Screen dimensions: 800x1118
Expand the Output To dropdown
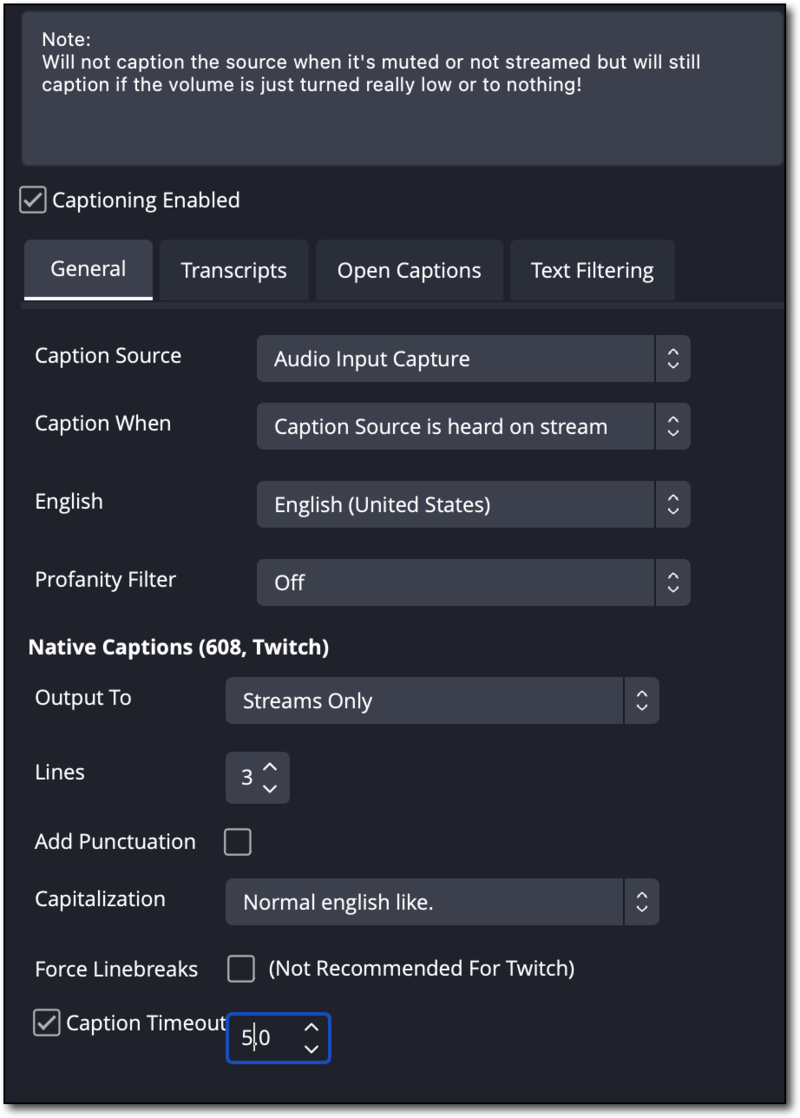tap(442, 701)
